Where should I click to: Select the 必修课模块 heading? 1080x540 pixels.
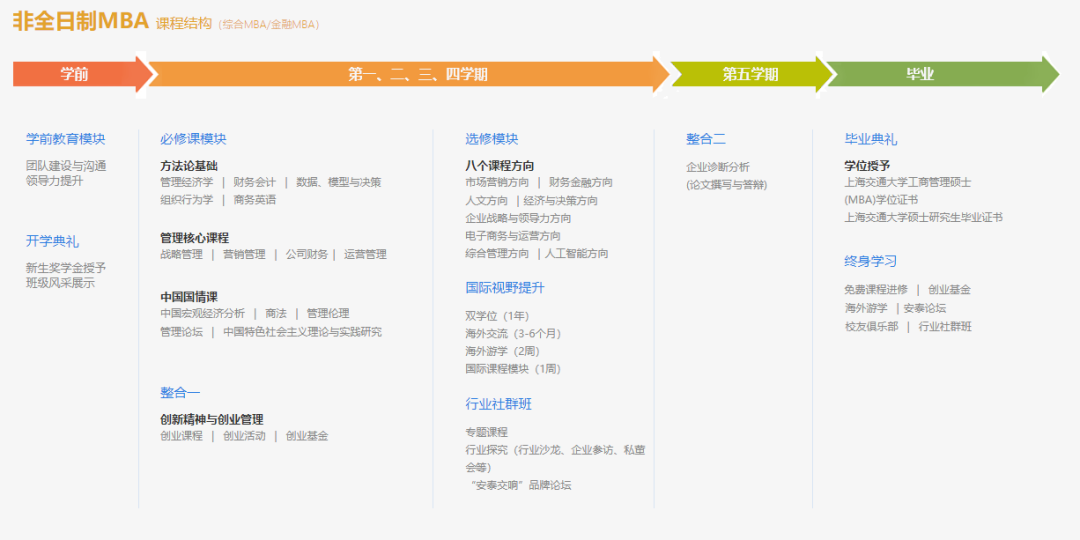click(193, 139)
